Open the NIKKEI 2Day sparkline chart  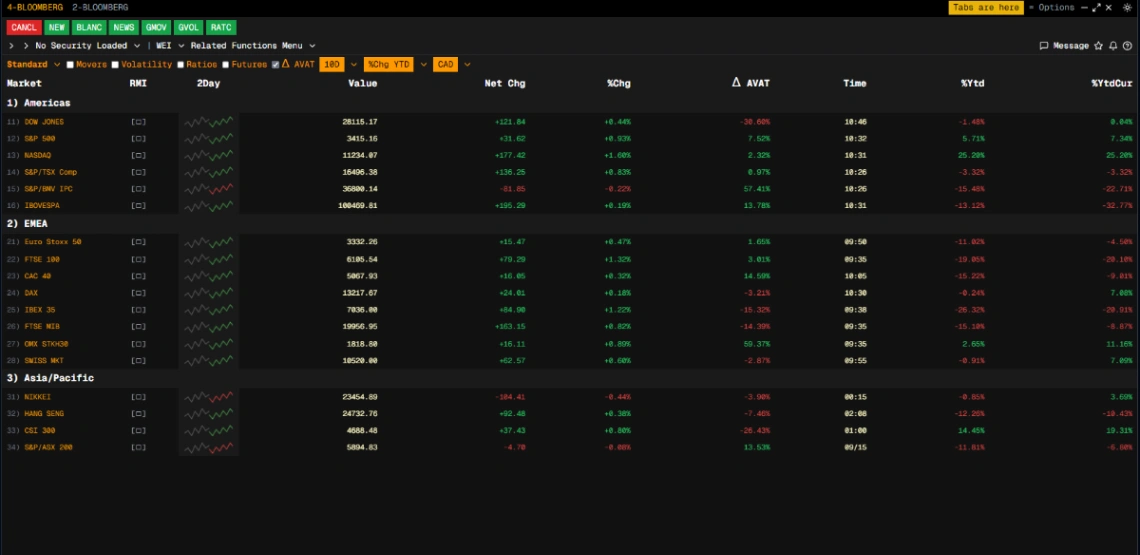click(x=209, y=396)
